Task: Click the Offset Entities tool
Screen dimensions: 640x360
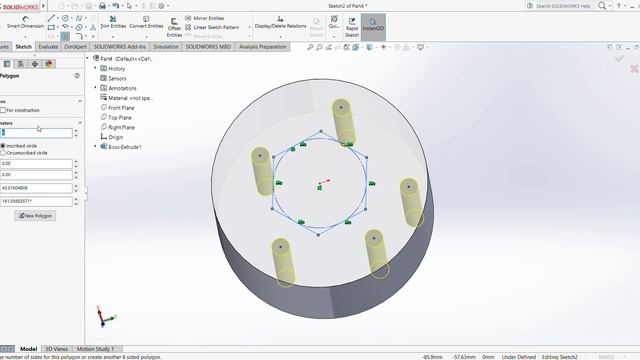Action: click(174, 27)
